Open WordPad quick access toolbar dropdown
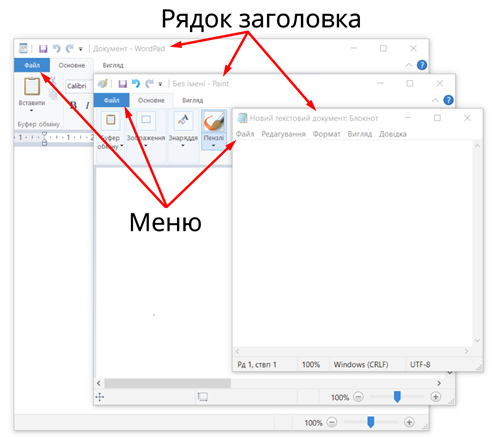 (x=81, y=49)
